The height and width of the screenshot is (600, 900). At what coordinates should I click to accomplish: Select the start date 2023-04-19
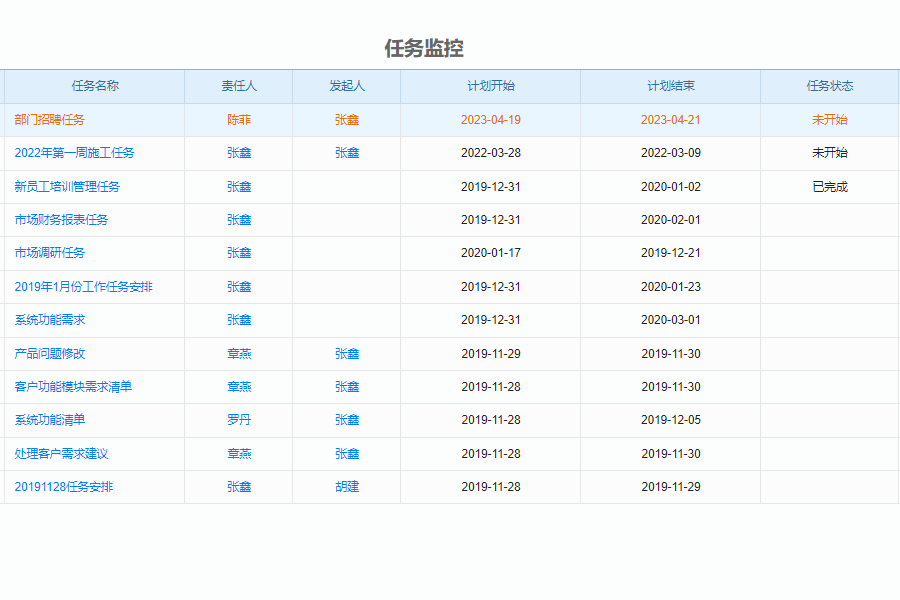pyautogui.click(x=491, y=120)
